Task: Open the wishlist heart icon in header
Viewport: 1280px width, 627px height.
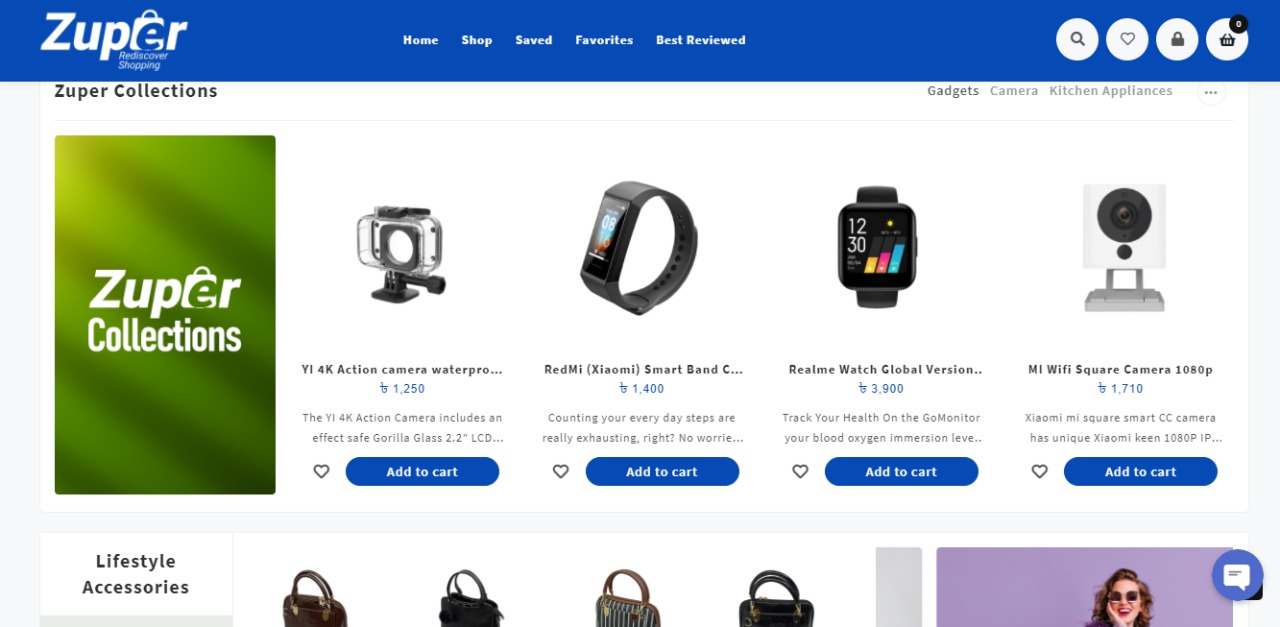Action: pos(1127,39)
